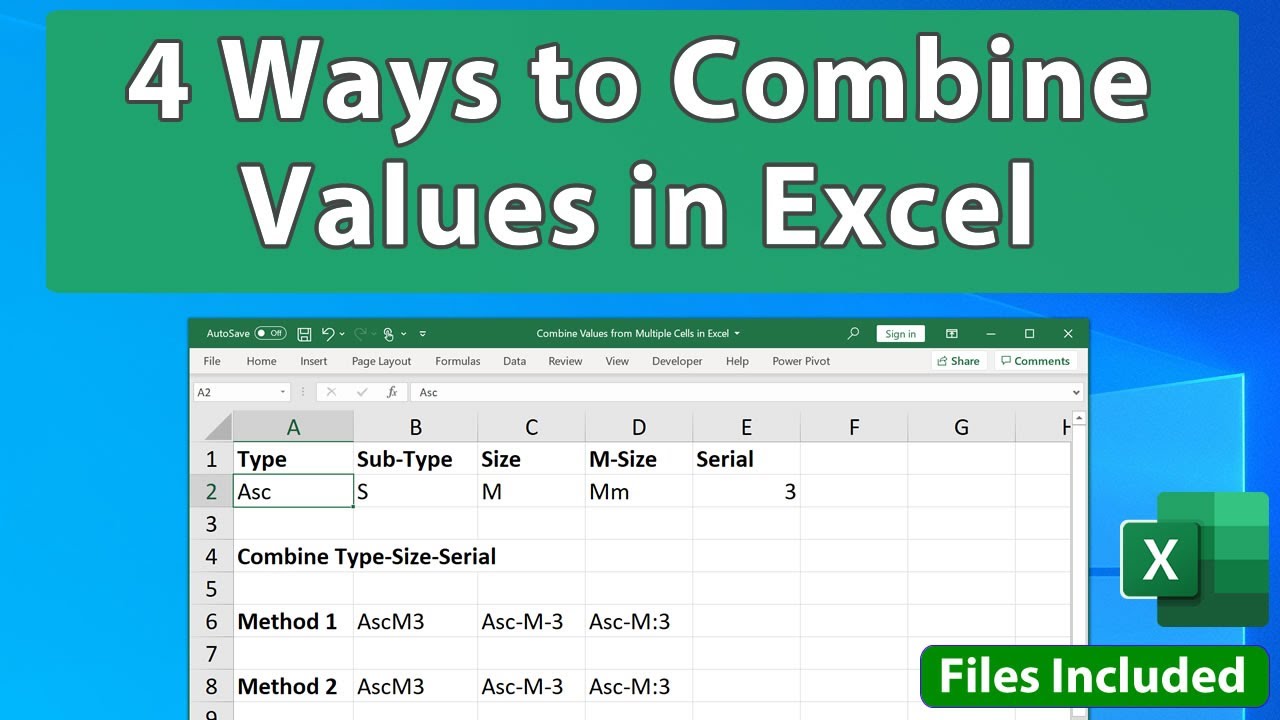The image size is (1280, 720).
Task: Open Customize Quick Access Toolbar dropdown
Action: click(x=423, y=334)
